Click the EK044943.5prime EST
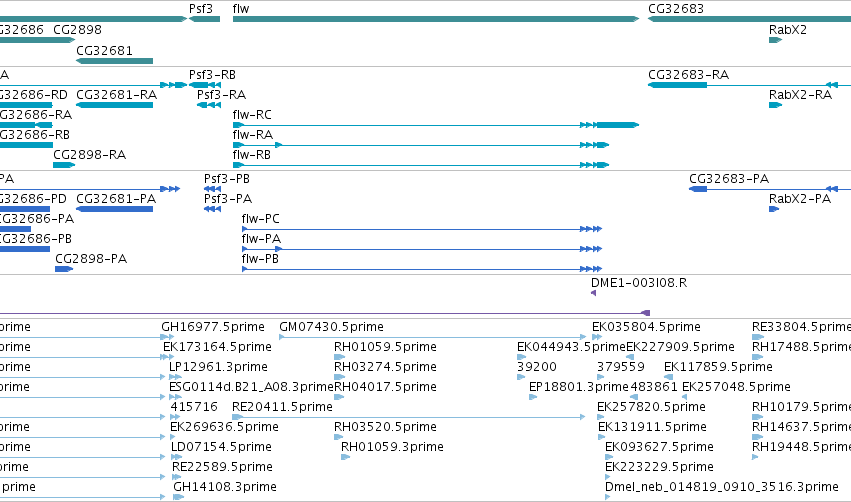This screenshot has width=851, height=502. point(571,347)
